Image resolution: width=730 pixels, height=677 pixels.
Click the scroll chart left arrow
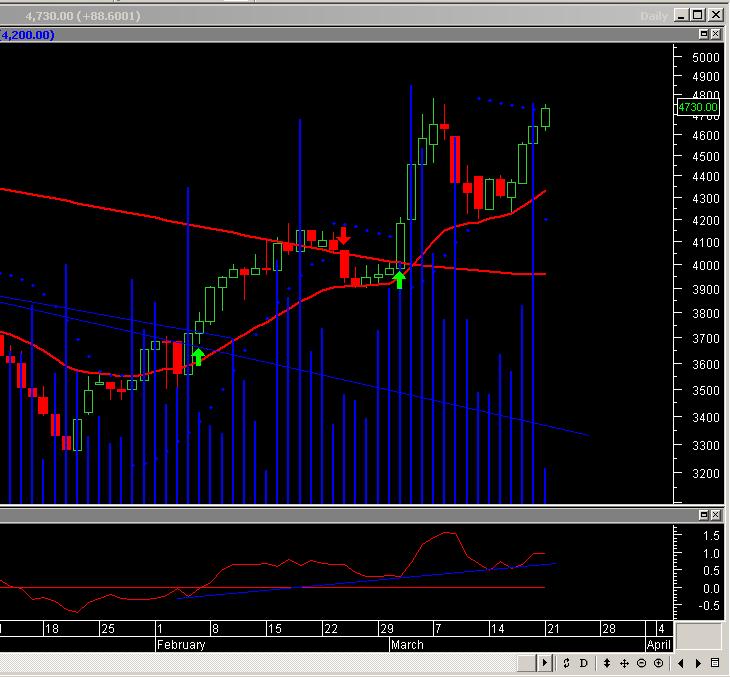click(681, 663)
